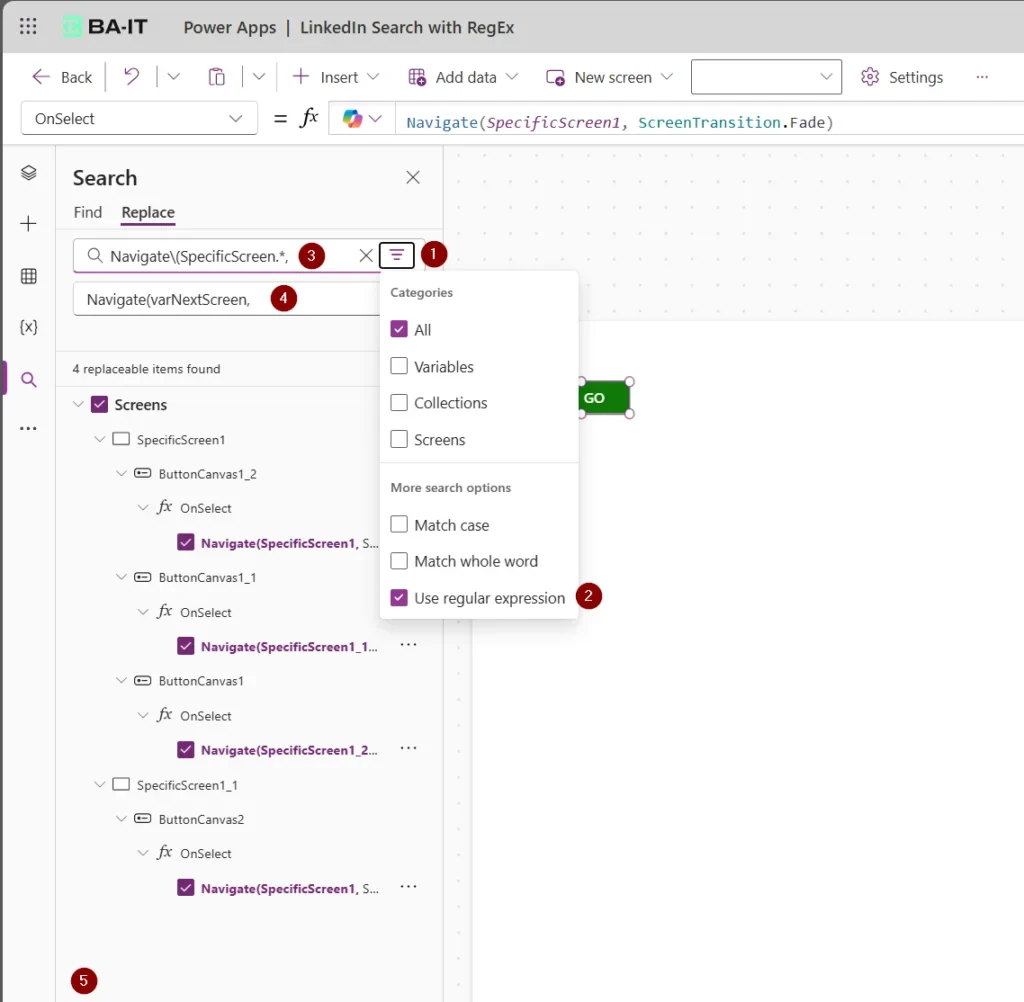
Task: Uncheck Navigate result under ButtonCanvas1_2
Action: (x=185, y=542)
